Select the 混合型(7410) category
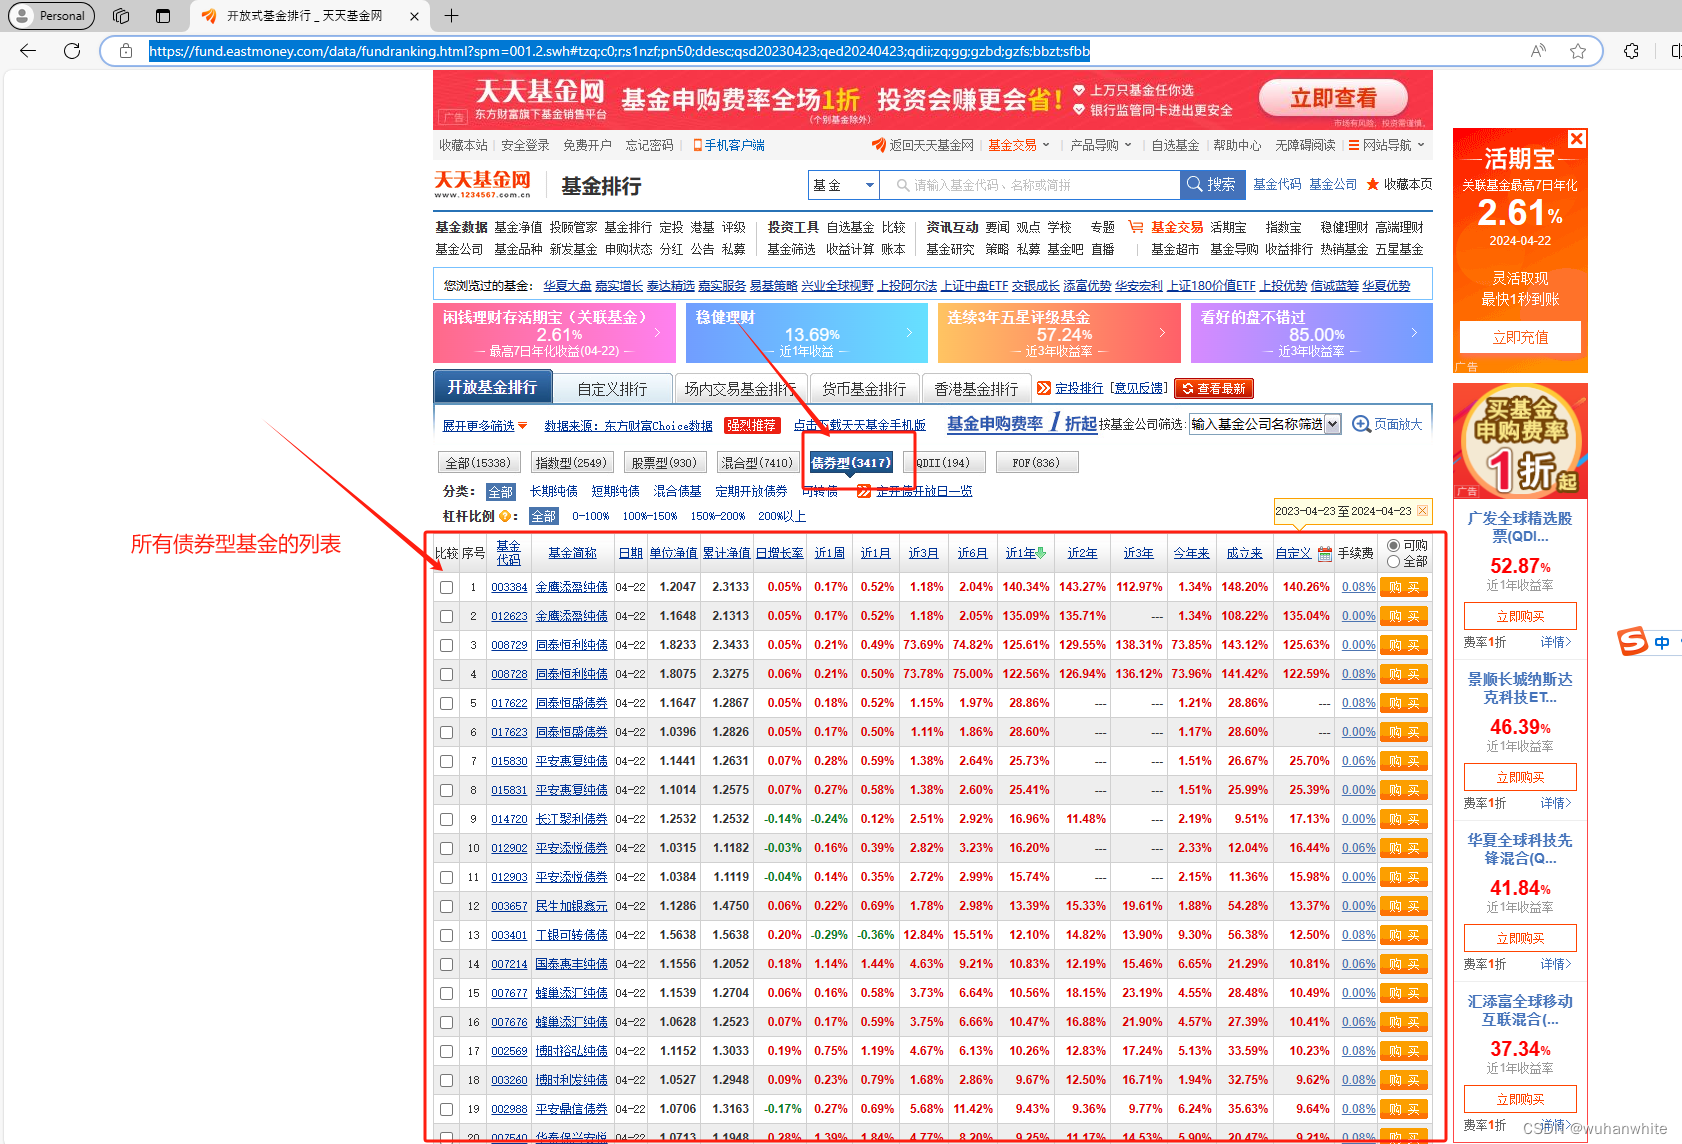The width and height of the screenshot is (1682, 1144). pos(757,463)
